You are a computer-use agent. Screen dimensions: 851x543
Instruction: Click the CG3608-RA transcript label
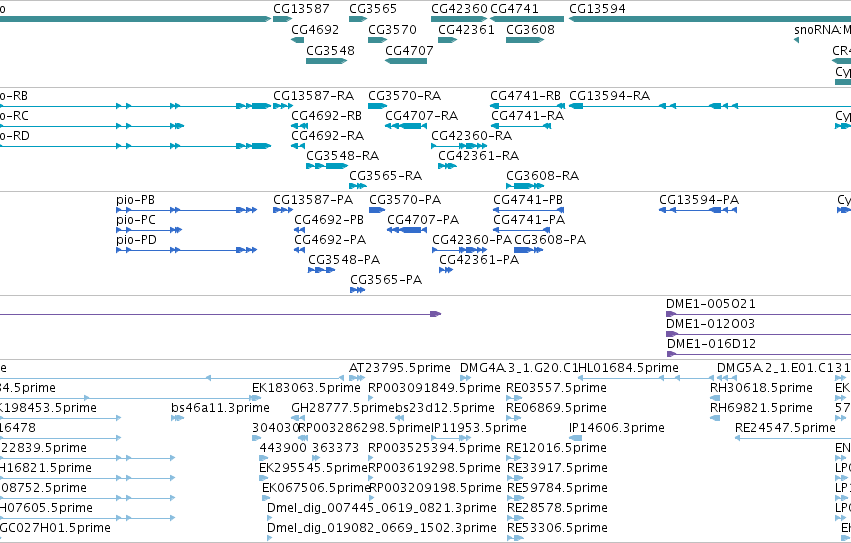(x=543, y=176)
